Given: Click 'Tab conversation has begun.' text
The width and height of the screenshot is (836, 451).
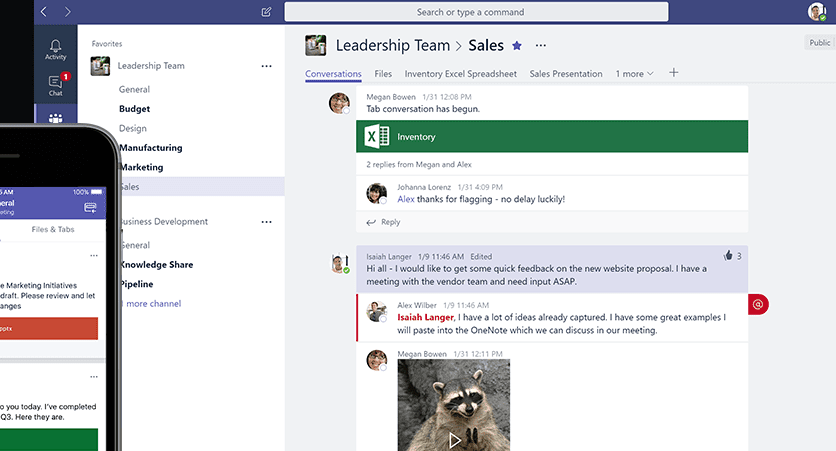Looking at the screenshot, I should click(x=423, y=109).
